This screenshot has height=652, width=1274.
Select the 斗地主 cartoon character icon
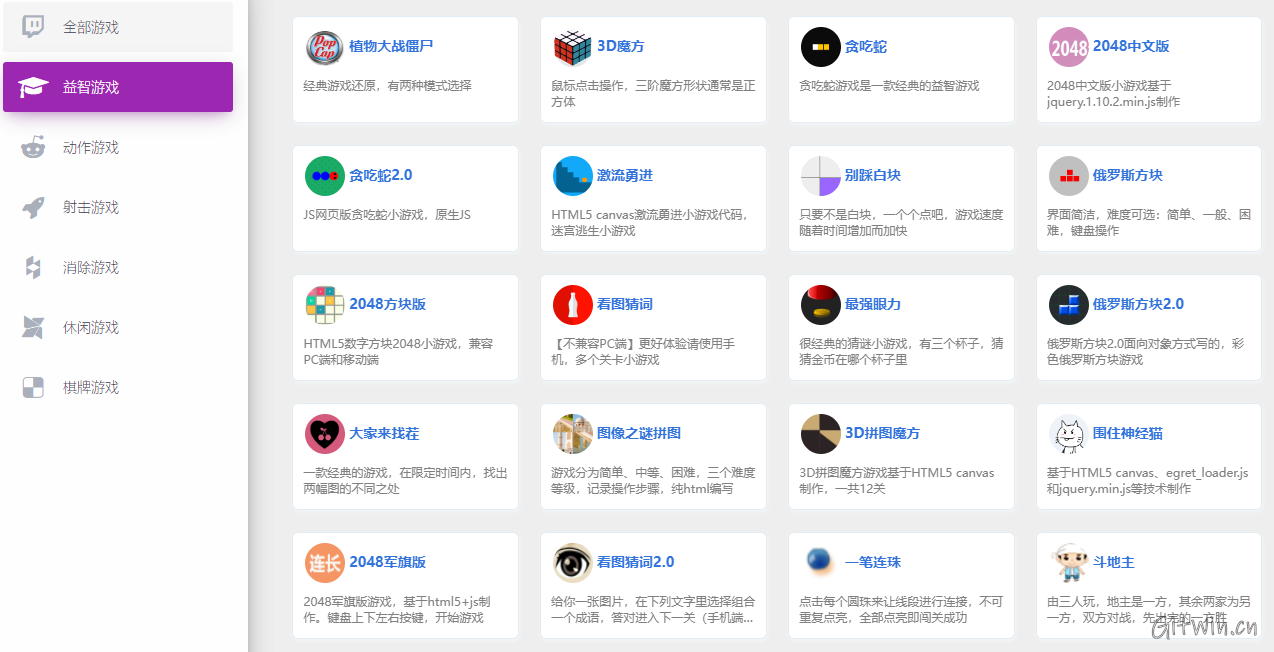pyautogui.click(x=1068, y=563)
